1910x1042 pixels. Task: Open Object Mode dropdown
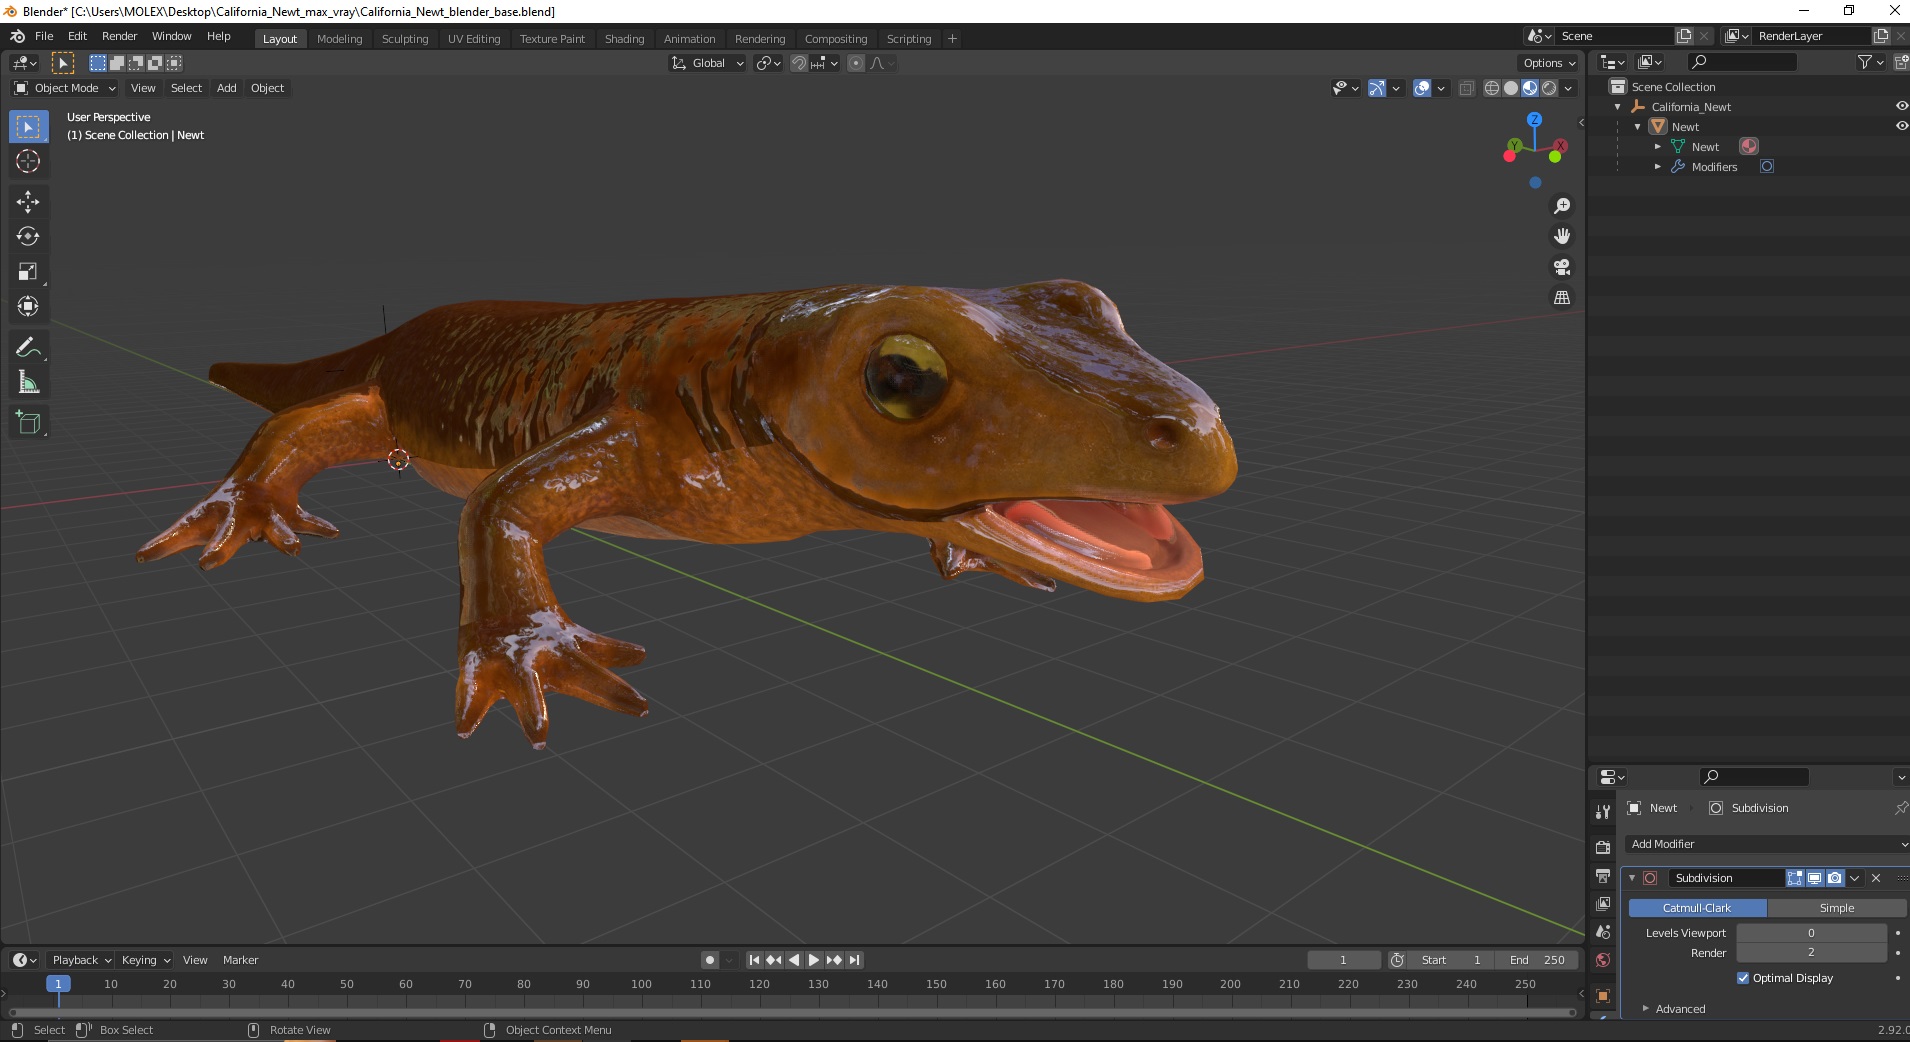(64, 88)
